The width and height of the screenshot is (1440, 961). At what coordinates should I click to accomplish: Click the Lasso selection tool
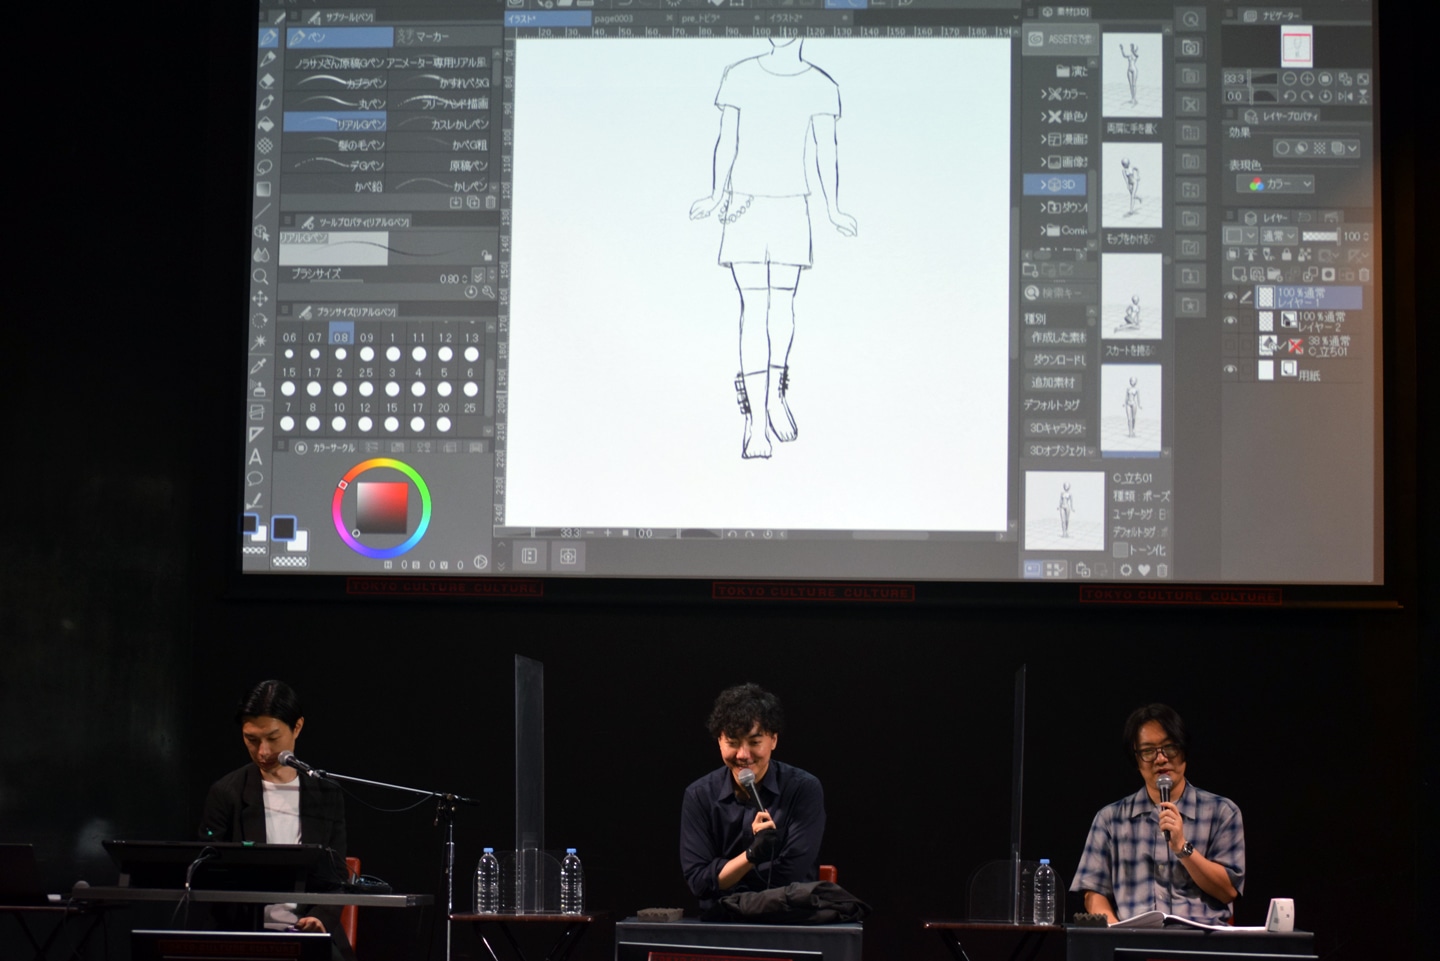coord(265,167)
